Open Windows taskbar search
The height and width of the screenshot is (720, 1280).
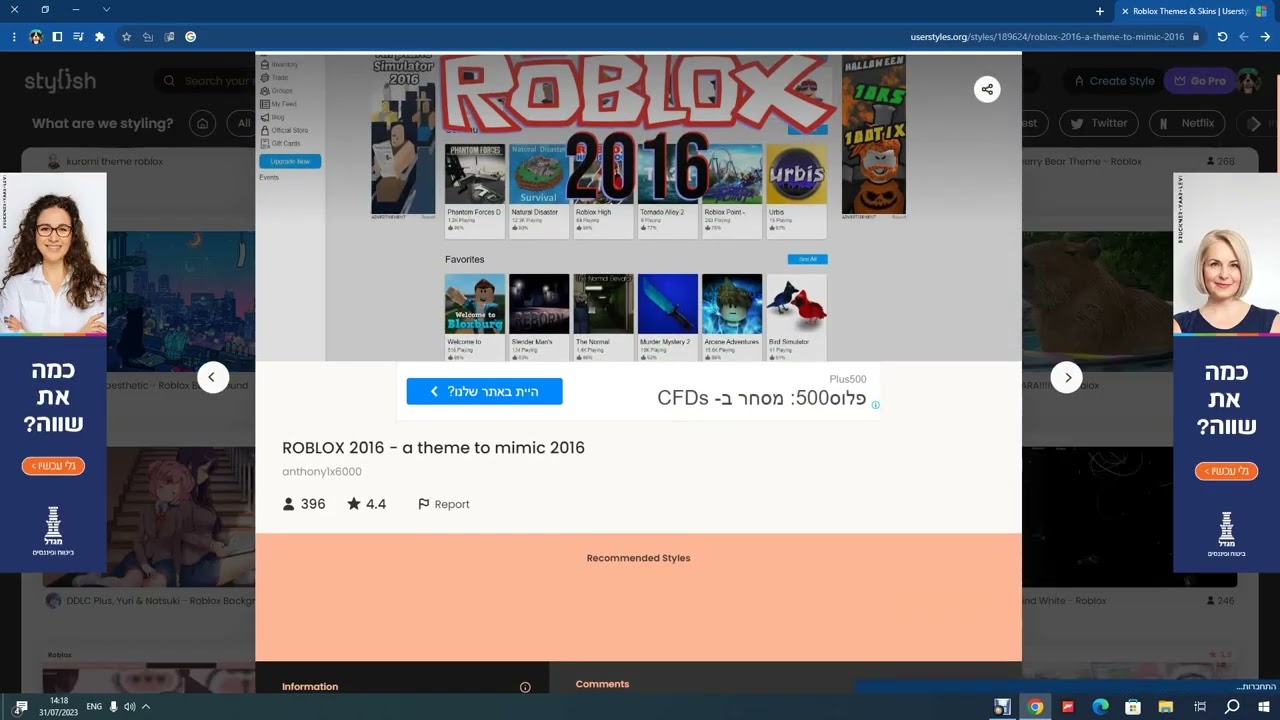(1232, 707)
